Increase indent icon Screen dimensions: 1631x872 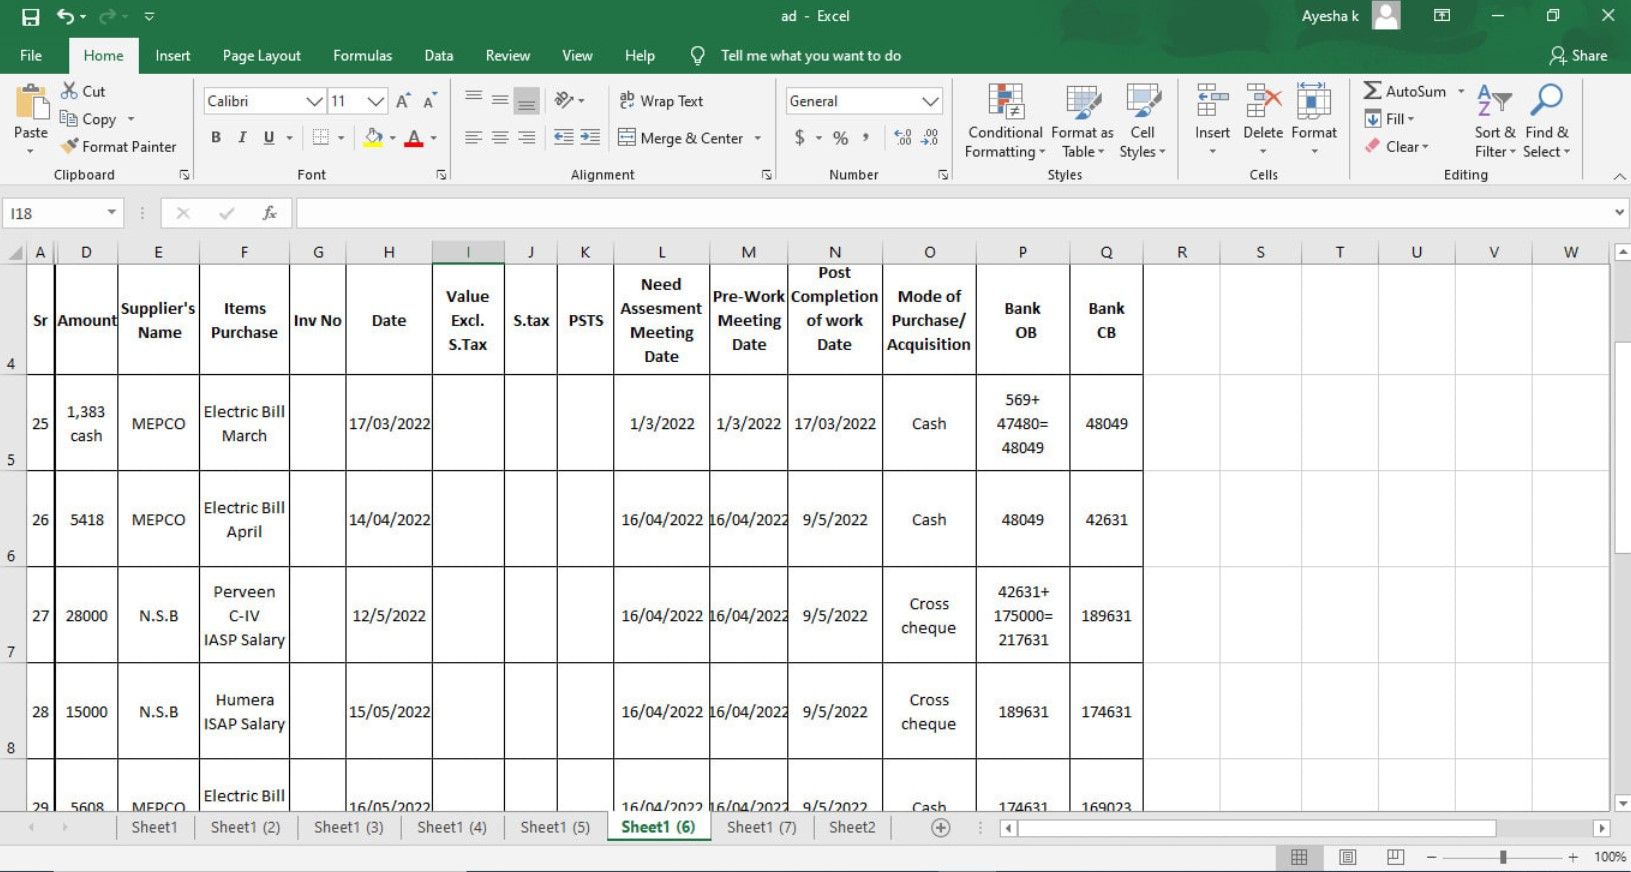591,138
